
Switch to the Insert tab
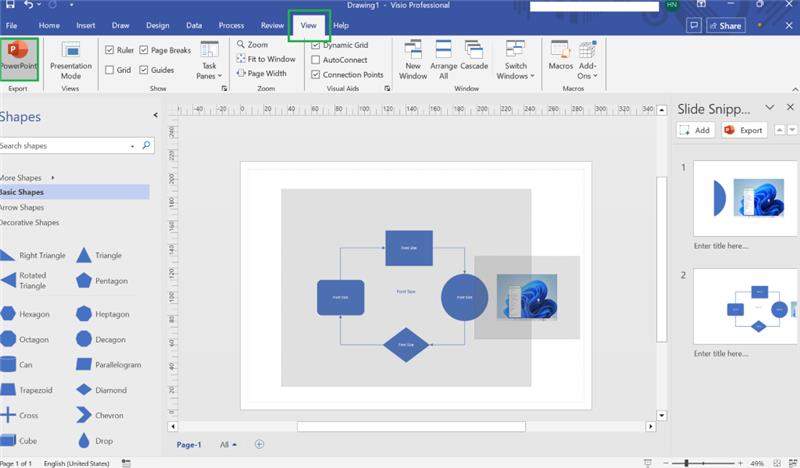[x=86, y=26]
